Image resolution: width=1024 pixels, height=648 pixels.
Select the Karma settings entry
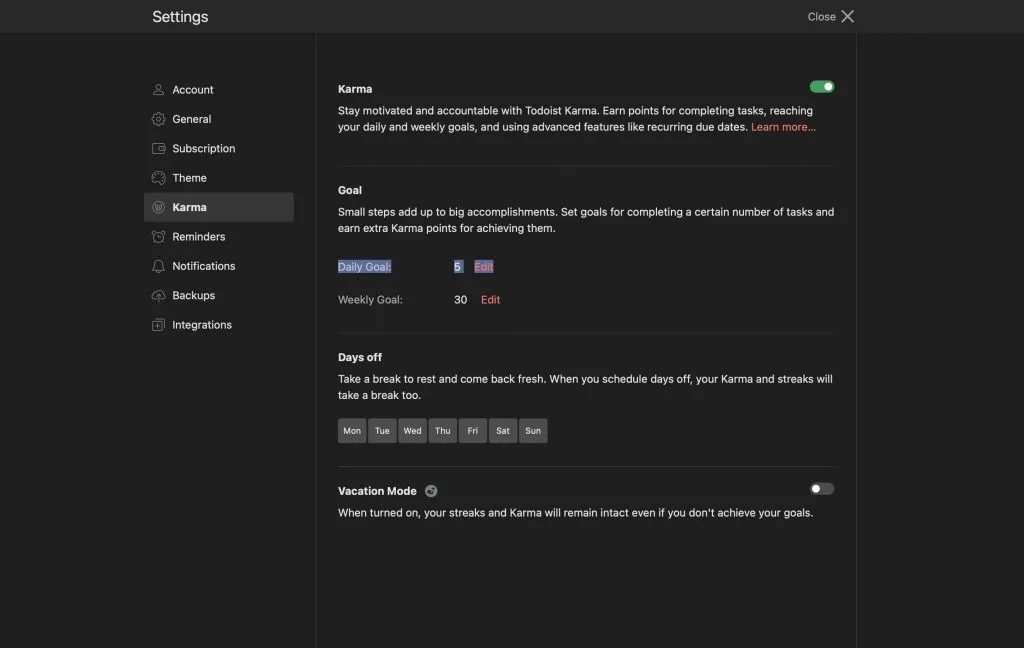coord(219,207)
